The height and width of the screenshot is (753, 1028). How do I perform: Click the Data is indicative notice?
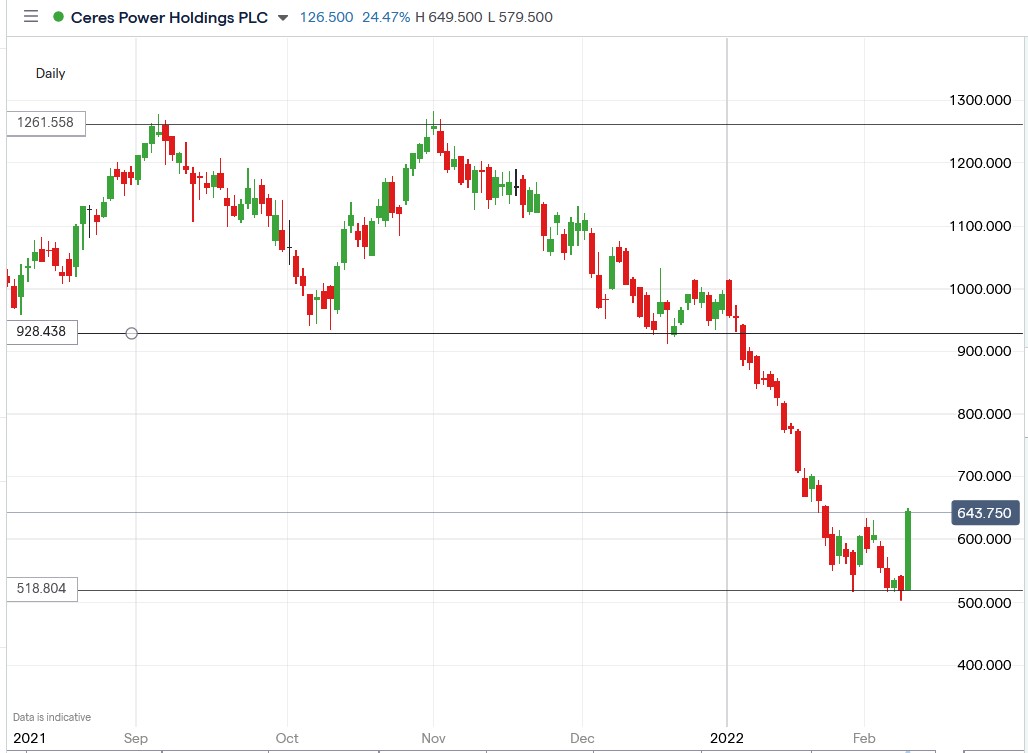50,717
